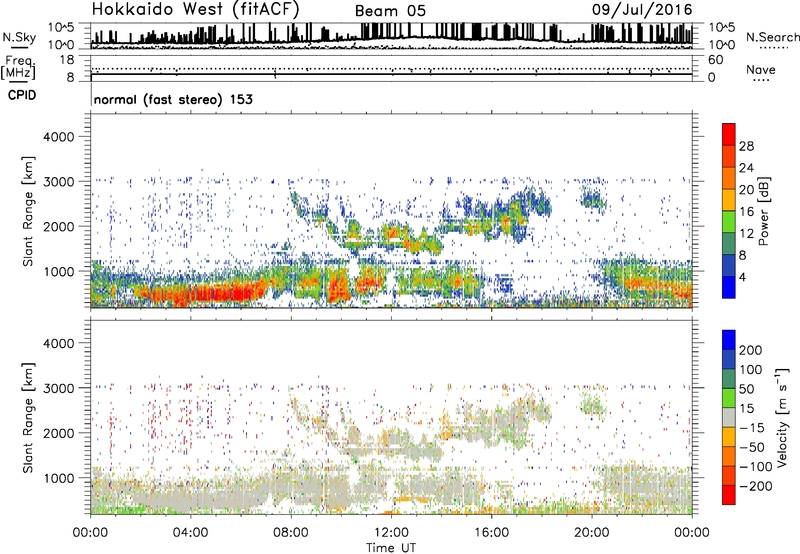Click the 'Time UT' axis title
Viewport: 800px width, 554px height.
click(x=391, y=547)
